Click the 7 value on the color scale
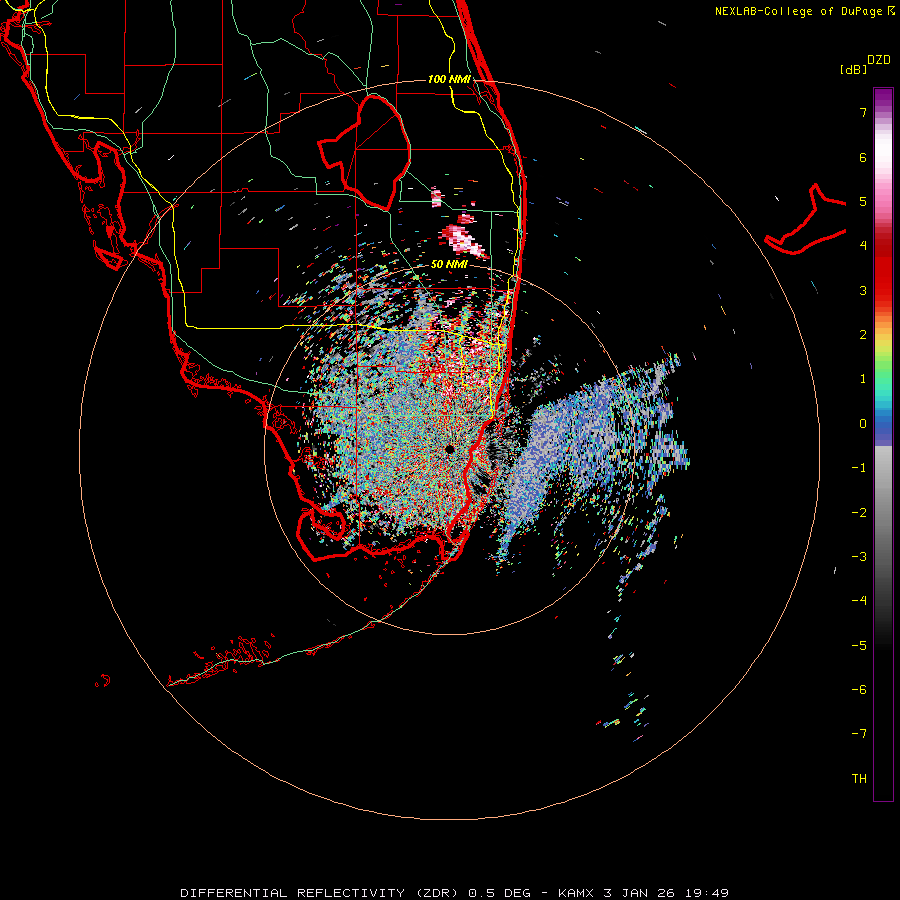The width and height of the screenshot is (900, 900). [863, 112]
